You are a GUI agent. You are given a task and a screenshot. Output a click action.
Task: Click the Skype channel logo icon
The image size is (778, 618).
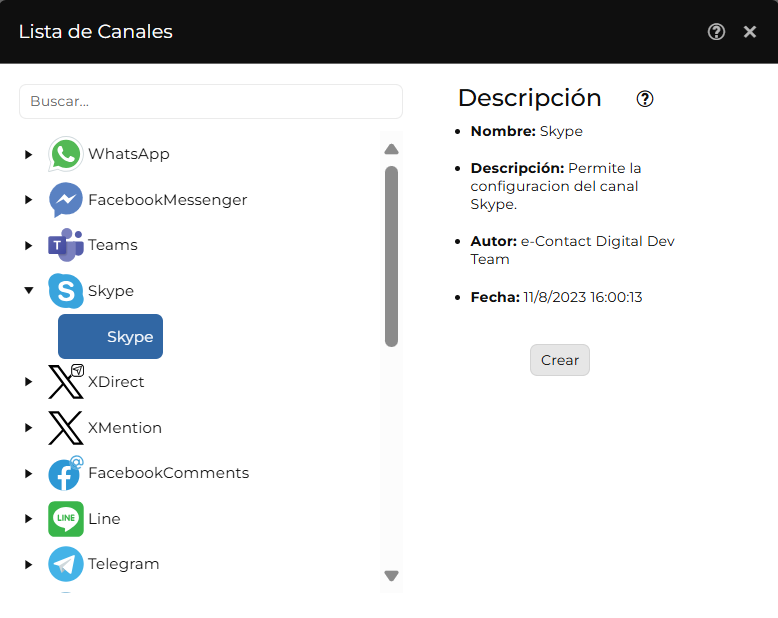[65, 291]
